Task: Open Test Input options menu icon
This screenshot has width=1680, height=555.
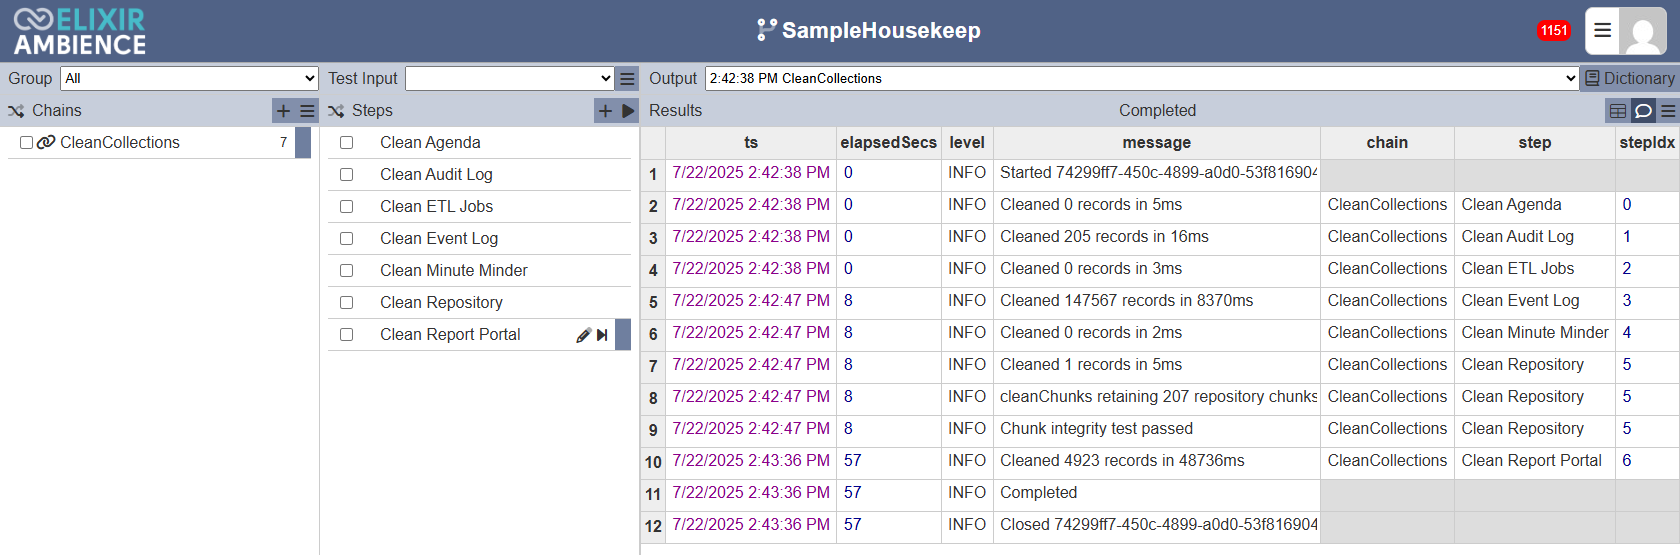Action: coord(627,79)
